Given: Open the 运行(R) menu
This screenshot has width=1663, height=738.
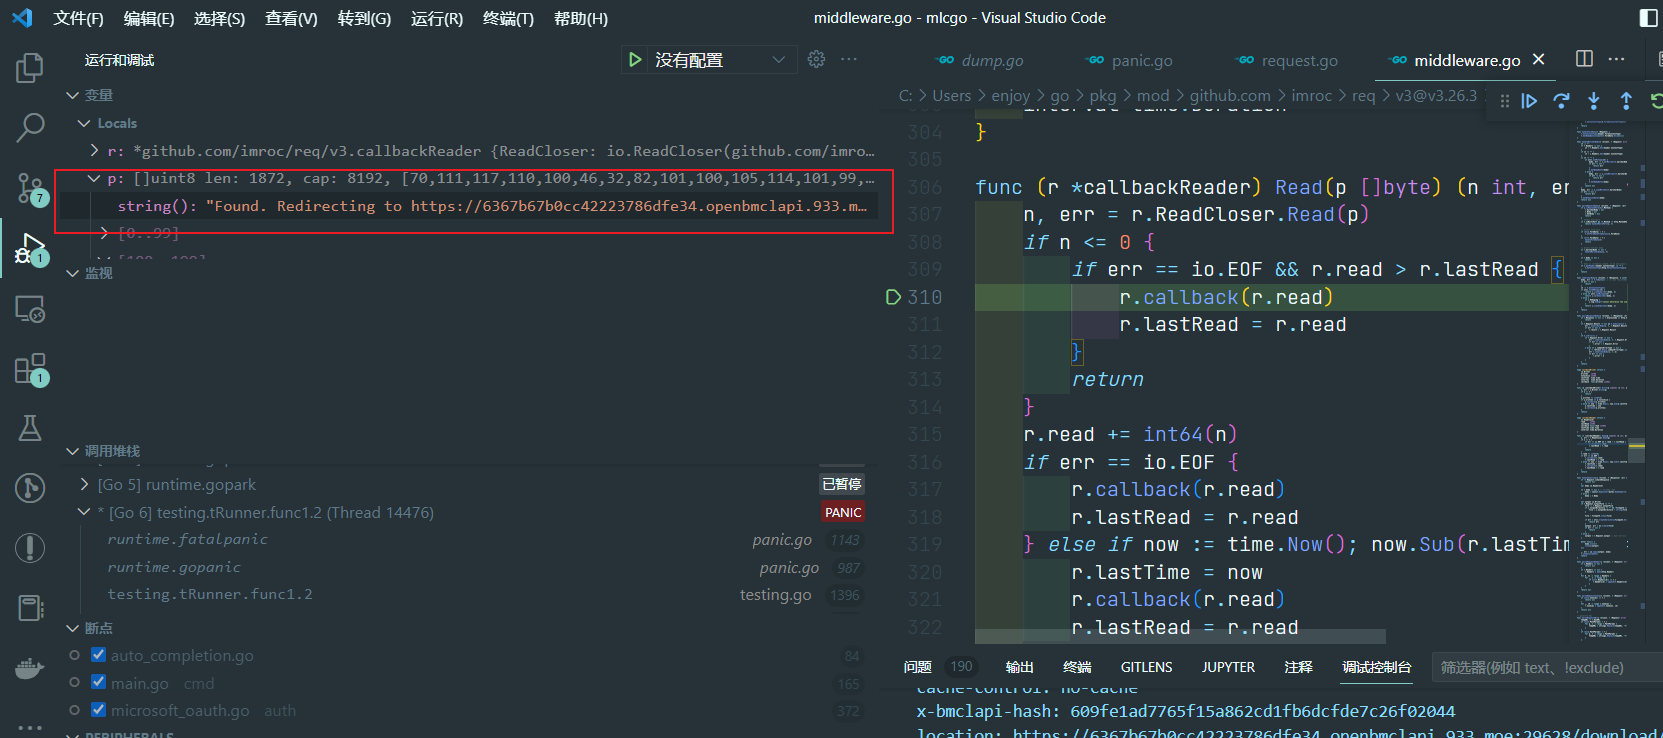Looking at the screenshot, I should pyautogui.click(x=437, y=18).
